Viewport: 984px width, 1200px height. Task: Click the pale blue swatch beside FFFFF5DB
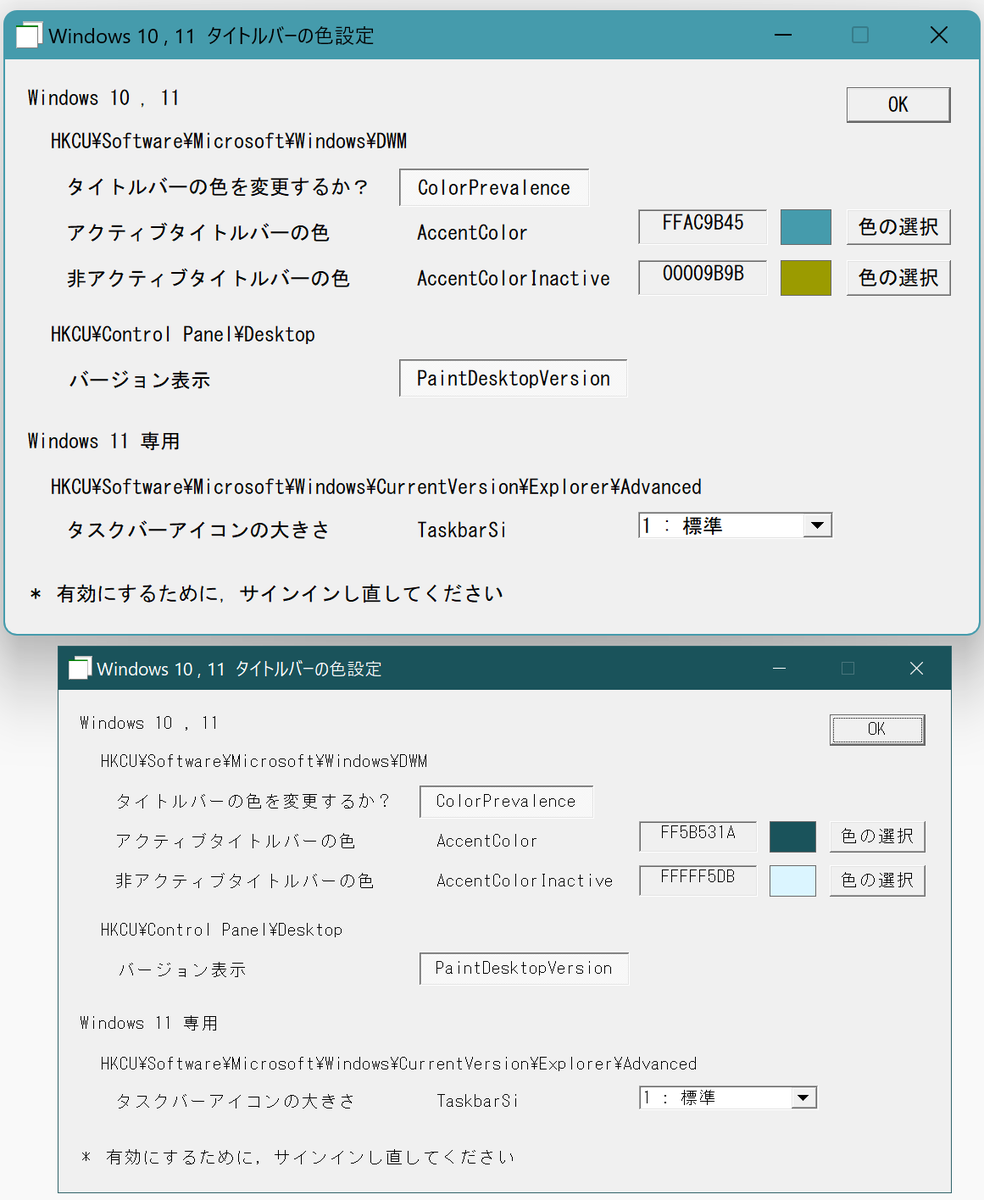[x=793, y=881]
